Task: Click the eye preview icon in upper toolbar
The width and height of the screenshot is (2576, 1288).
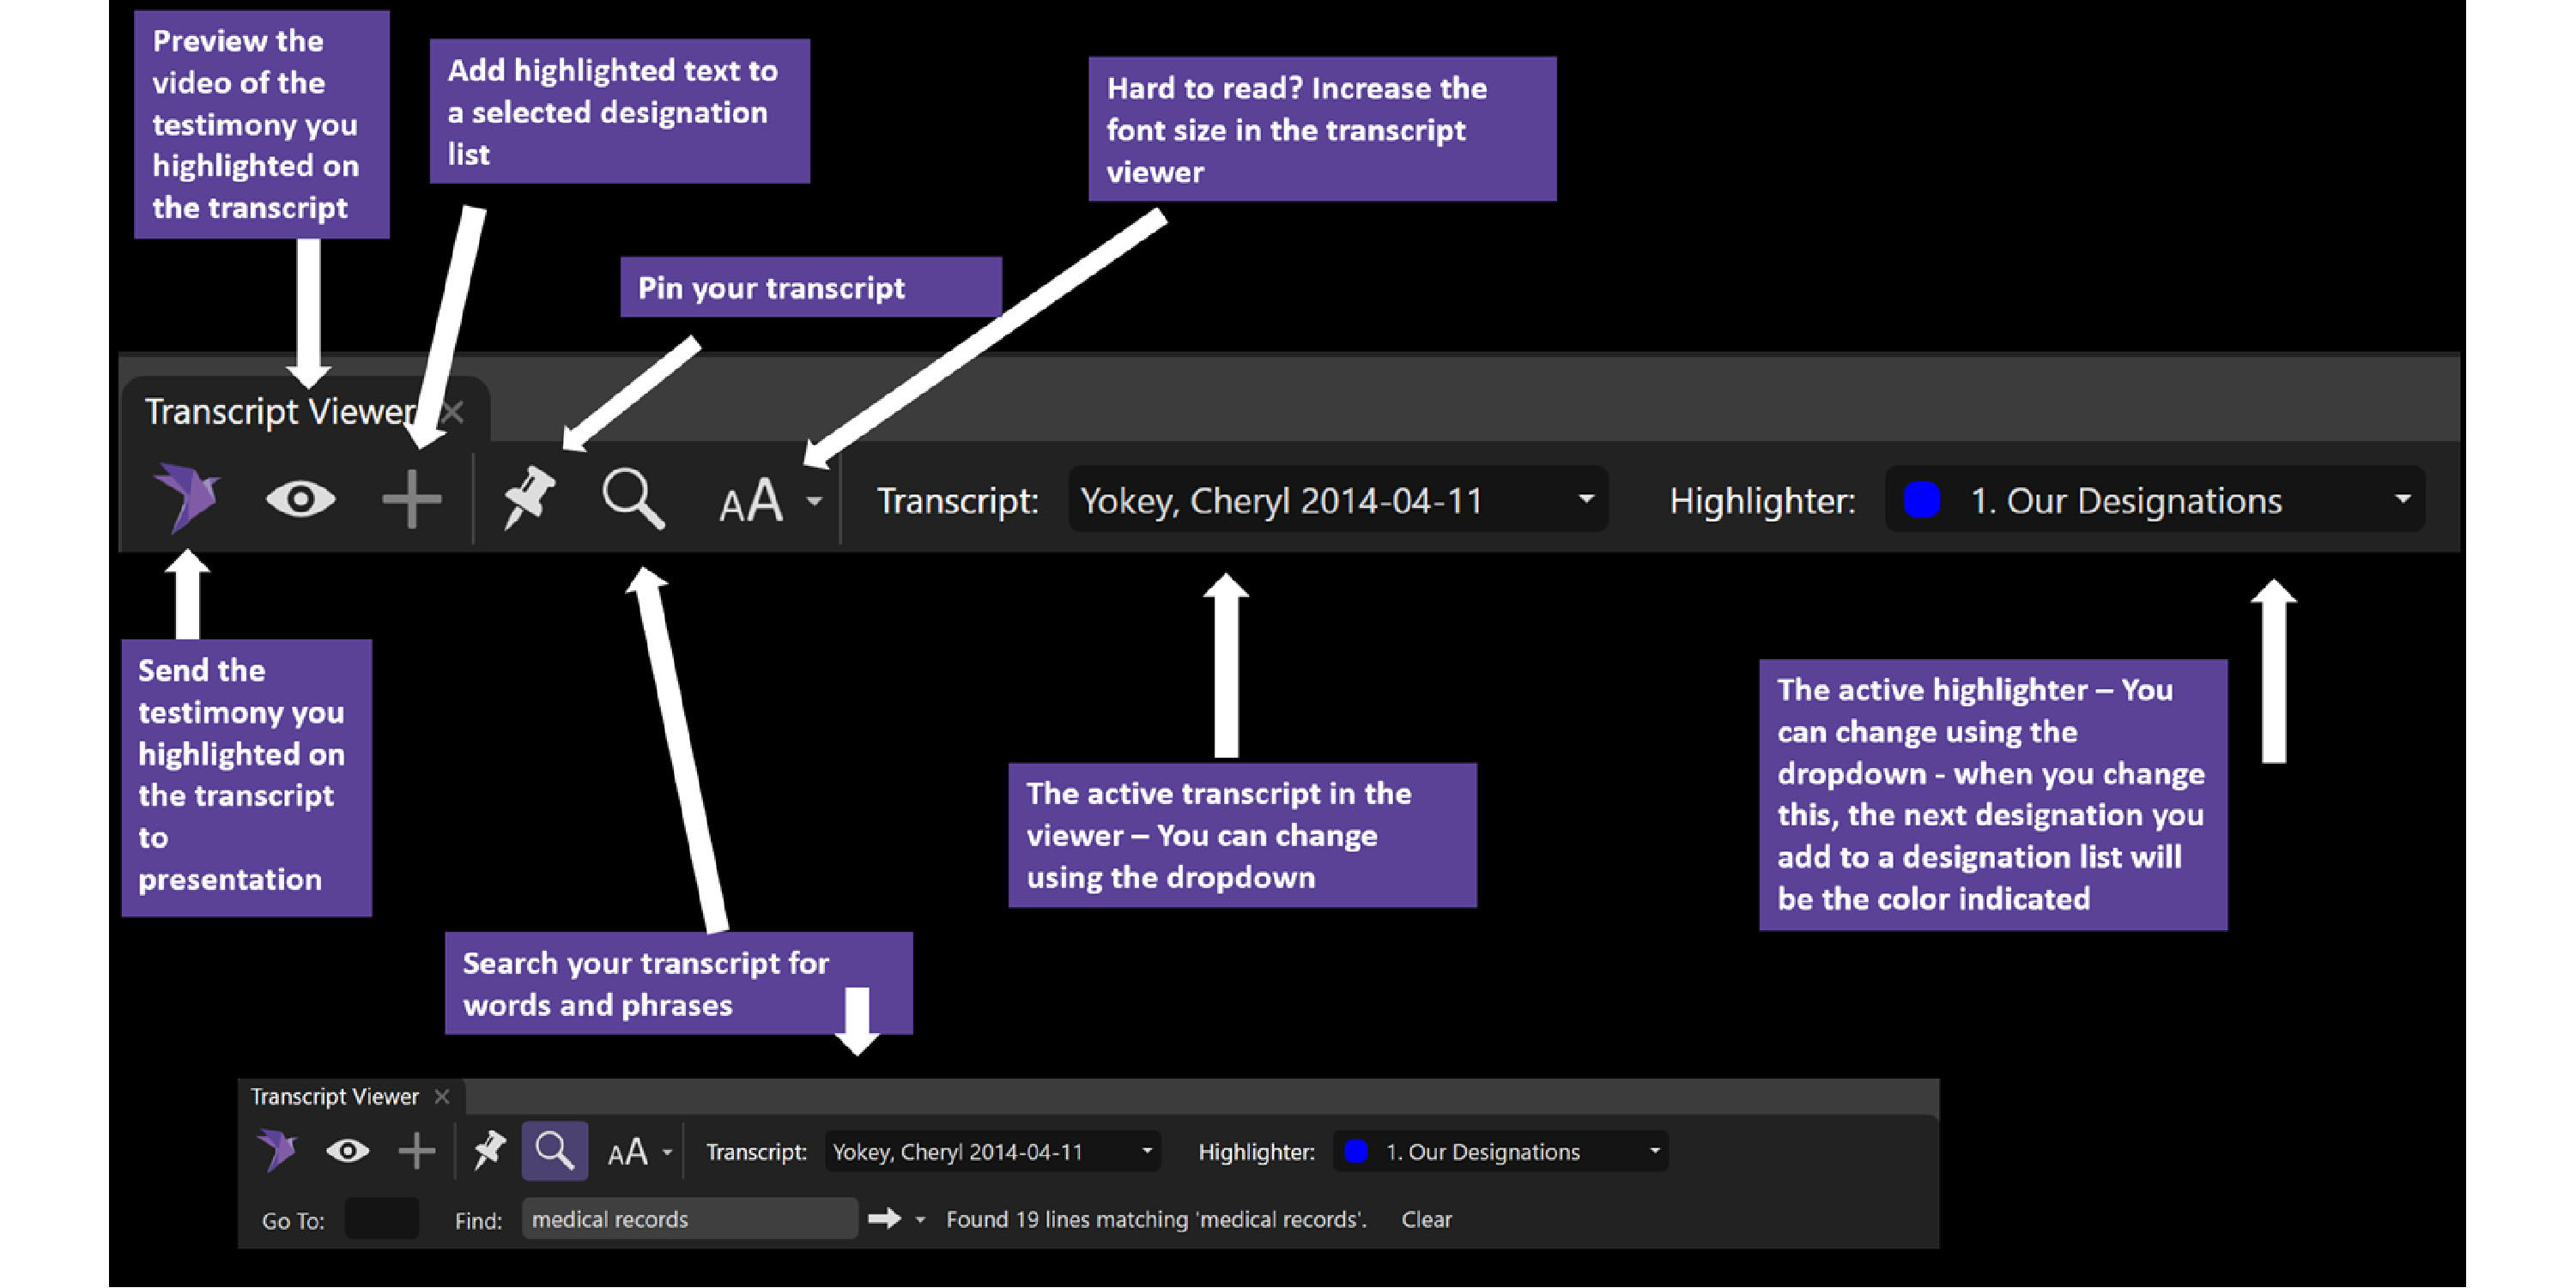Action: click(300, 498)
